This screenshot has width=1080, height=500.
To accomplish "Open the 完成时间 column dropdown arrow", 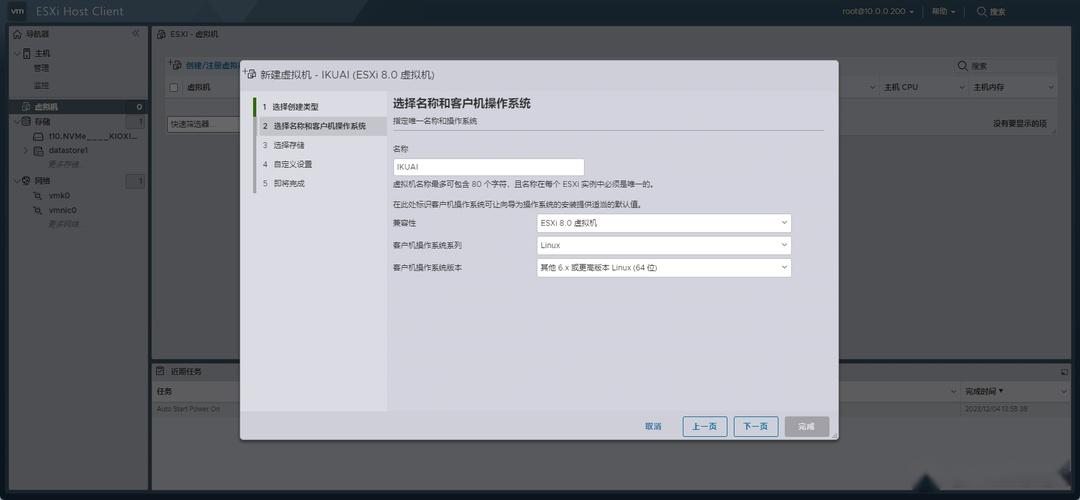I will point(1063,391).
